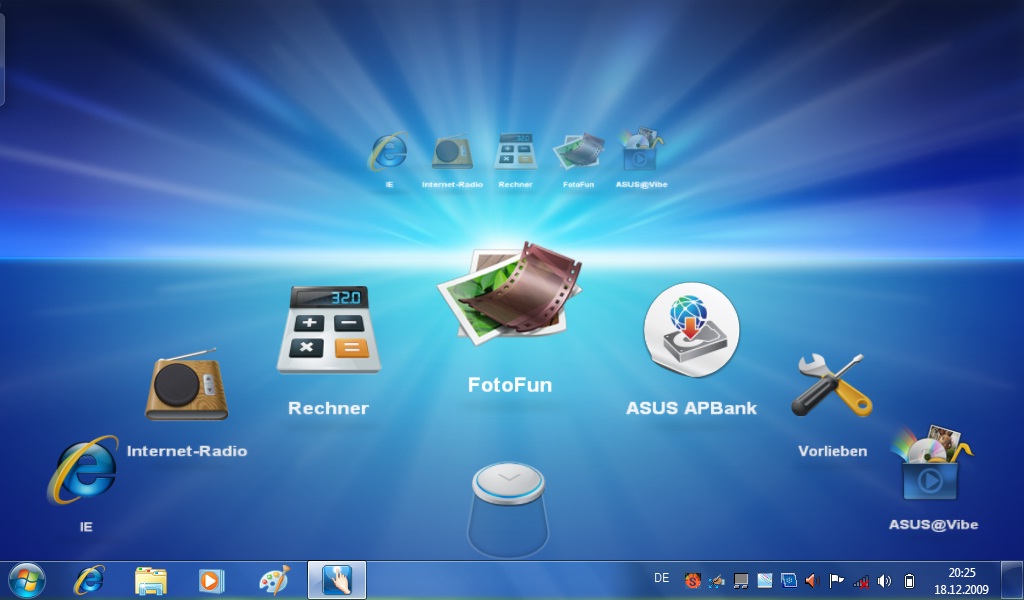Launch the large IE browser icon
1024x600 pixels.
click(x=83, y=470)
